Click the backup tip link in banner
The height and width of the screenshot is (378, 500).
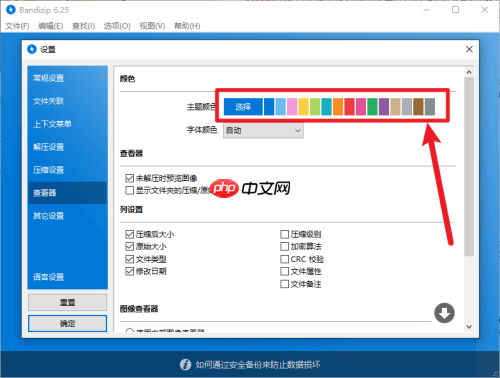click(x=258, y=365)
